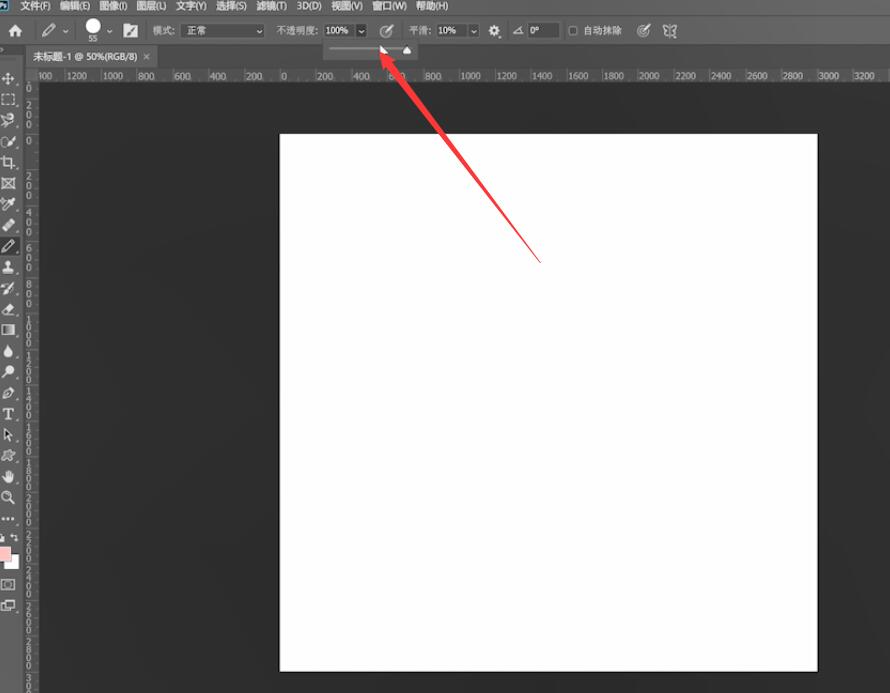Select the Eyedropper tool

[x=8, y=204]
